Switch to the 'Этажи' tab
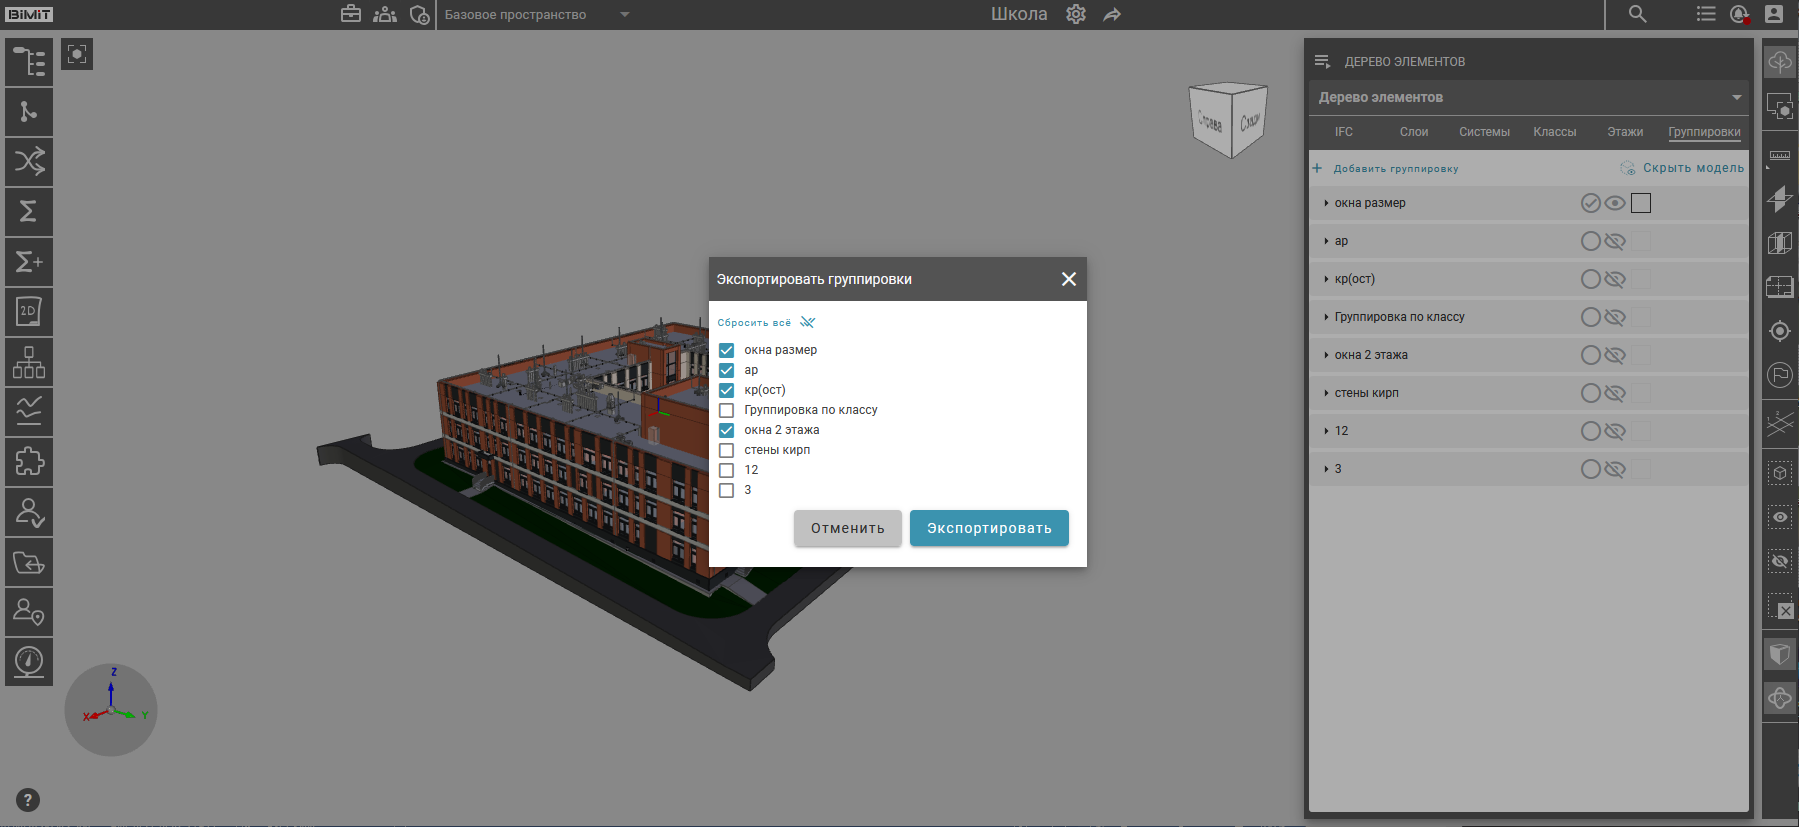Image resolution: width=1799 pixels, height=827 pixels. point(1625,132)
